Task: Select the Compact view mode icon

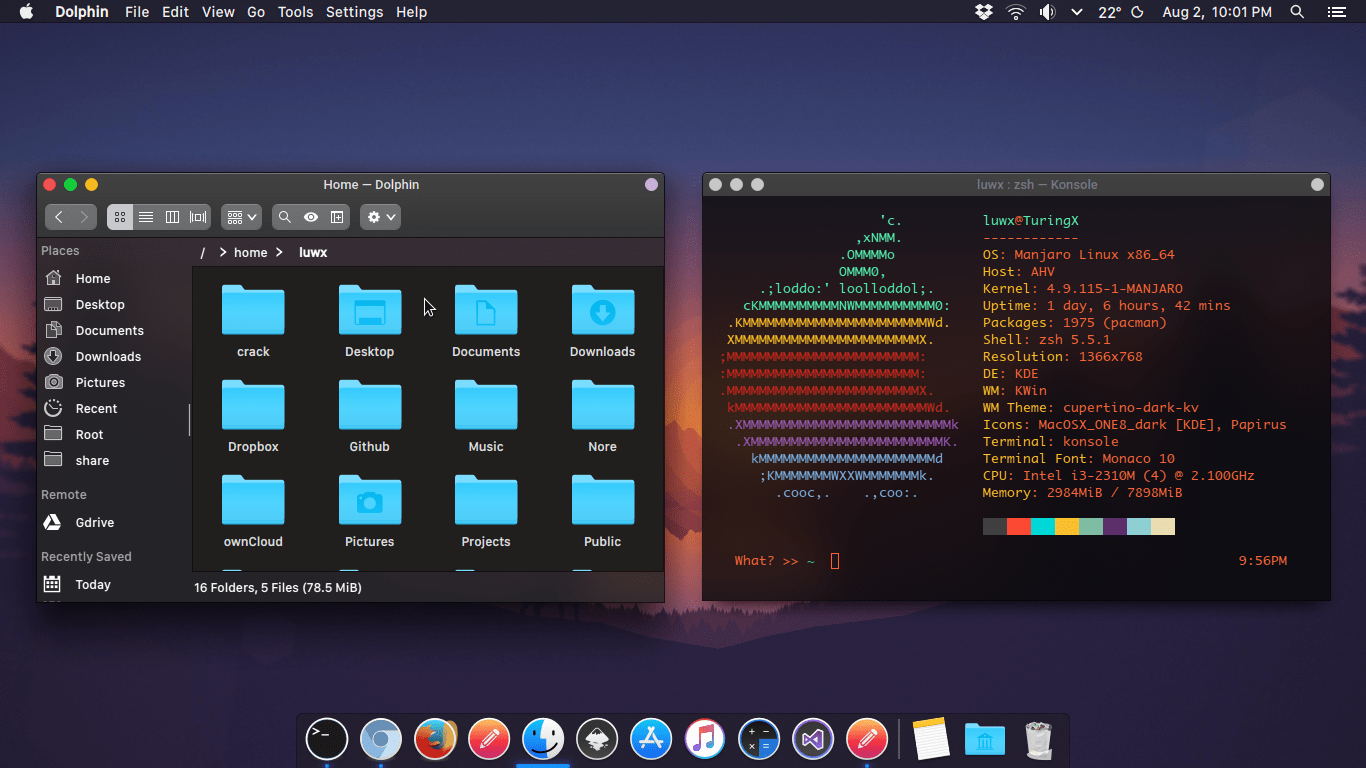Action: pos(172,217)
